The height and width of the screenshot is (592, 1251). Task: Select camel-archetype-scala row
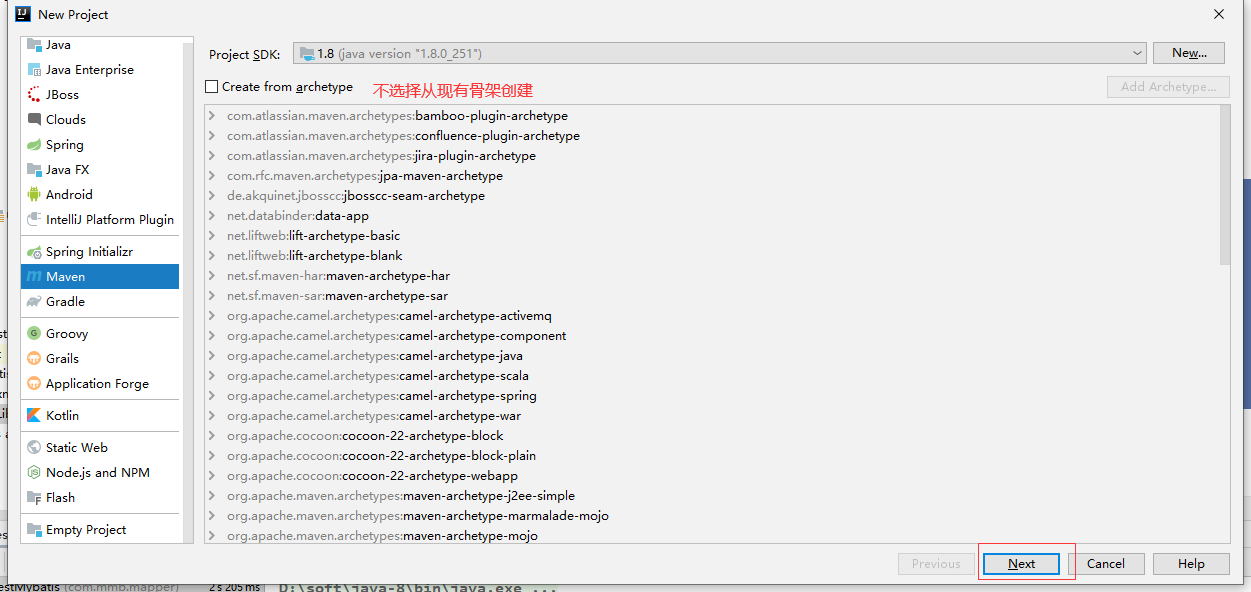coord(713,376)
